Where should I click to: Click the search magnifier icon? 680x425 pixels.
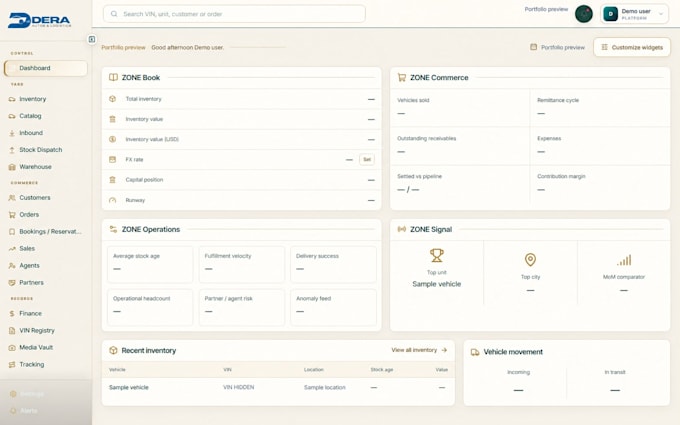tap(114, 14)
